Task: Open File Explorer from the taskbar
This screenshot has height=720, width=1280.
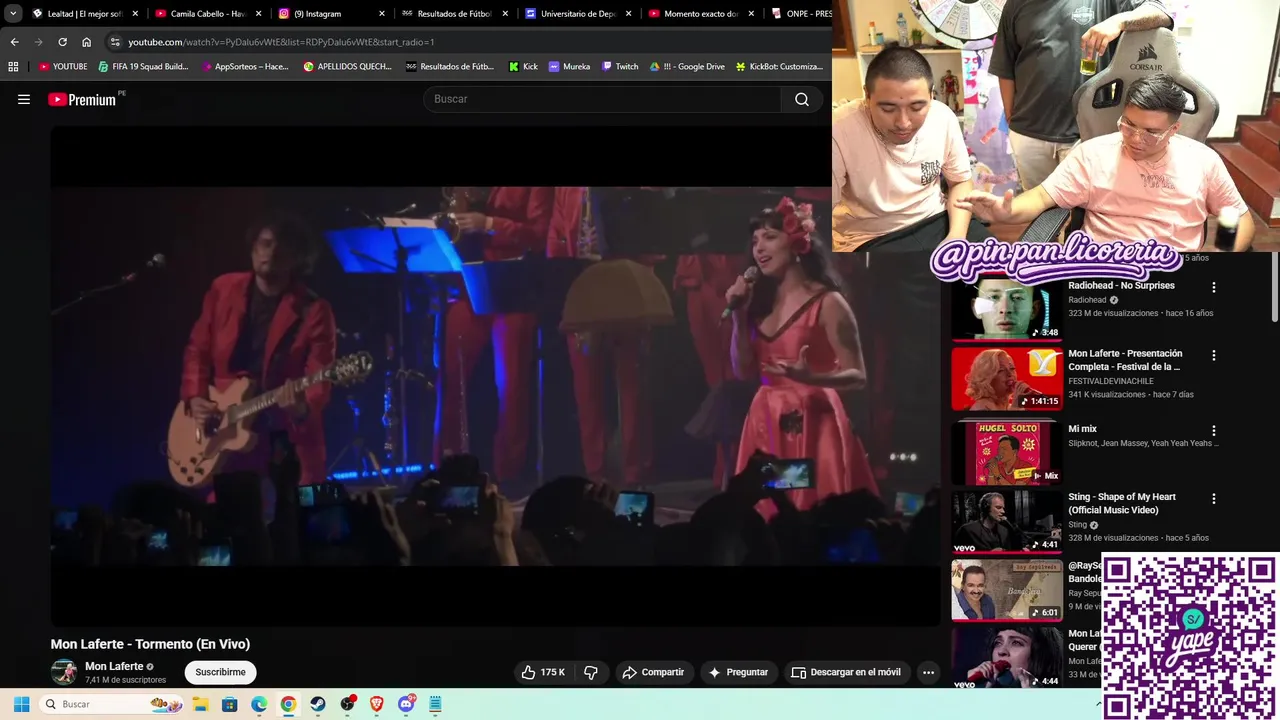Action: pyautogui.click(x=200, y=704)
